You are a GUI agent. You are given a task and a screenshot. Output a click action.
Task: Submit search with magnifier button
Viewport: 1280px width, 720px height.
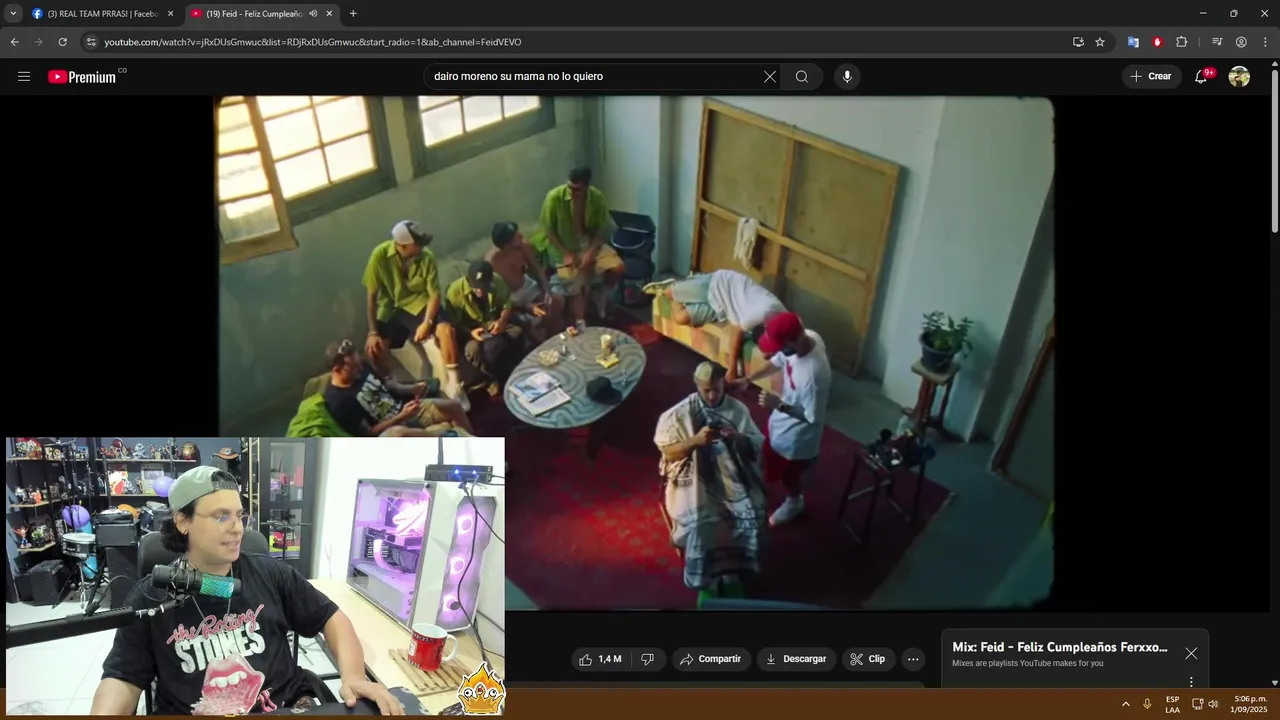(802, 76)
